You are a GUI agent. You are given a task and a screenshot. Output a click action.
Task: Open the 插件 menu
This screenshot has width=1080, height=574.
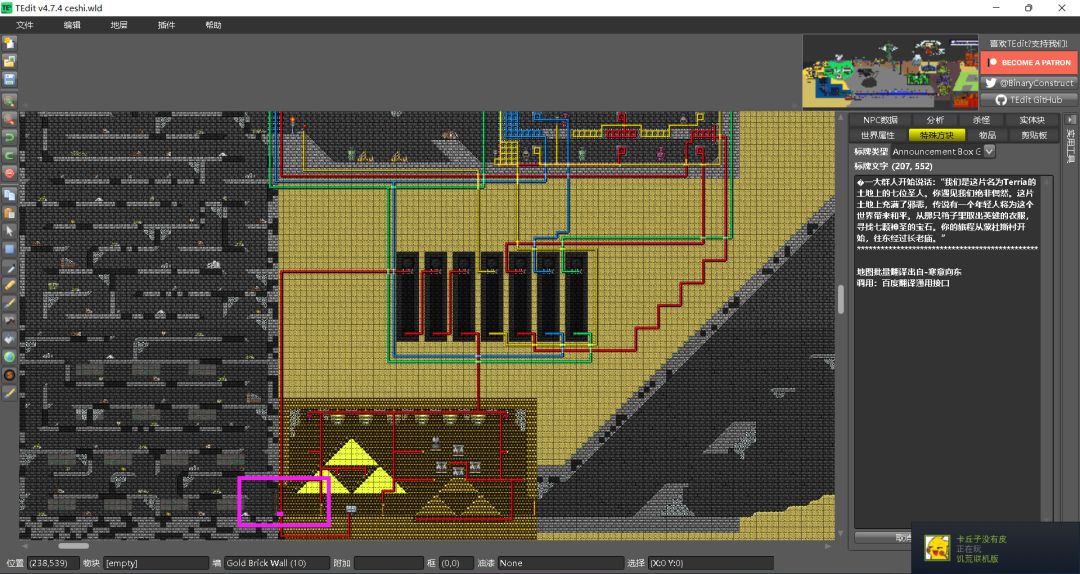pyautogui.click(x=166, y=25)
